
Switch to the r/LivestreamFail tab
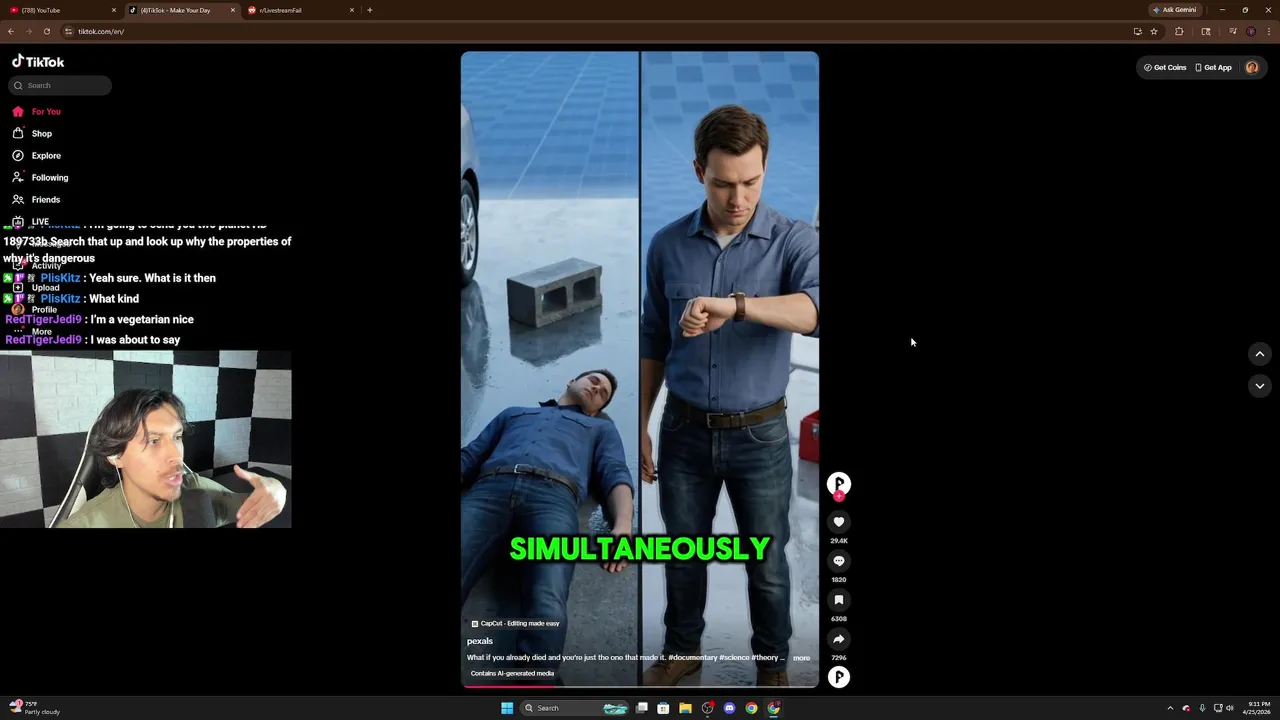(x=300, y=10)
